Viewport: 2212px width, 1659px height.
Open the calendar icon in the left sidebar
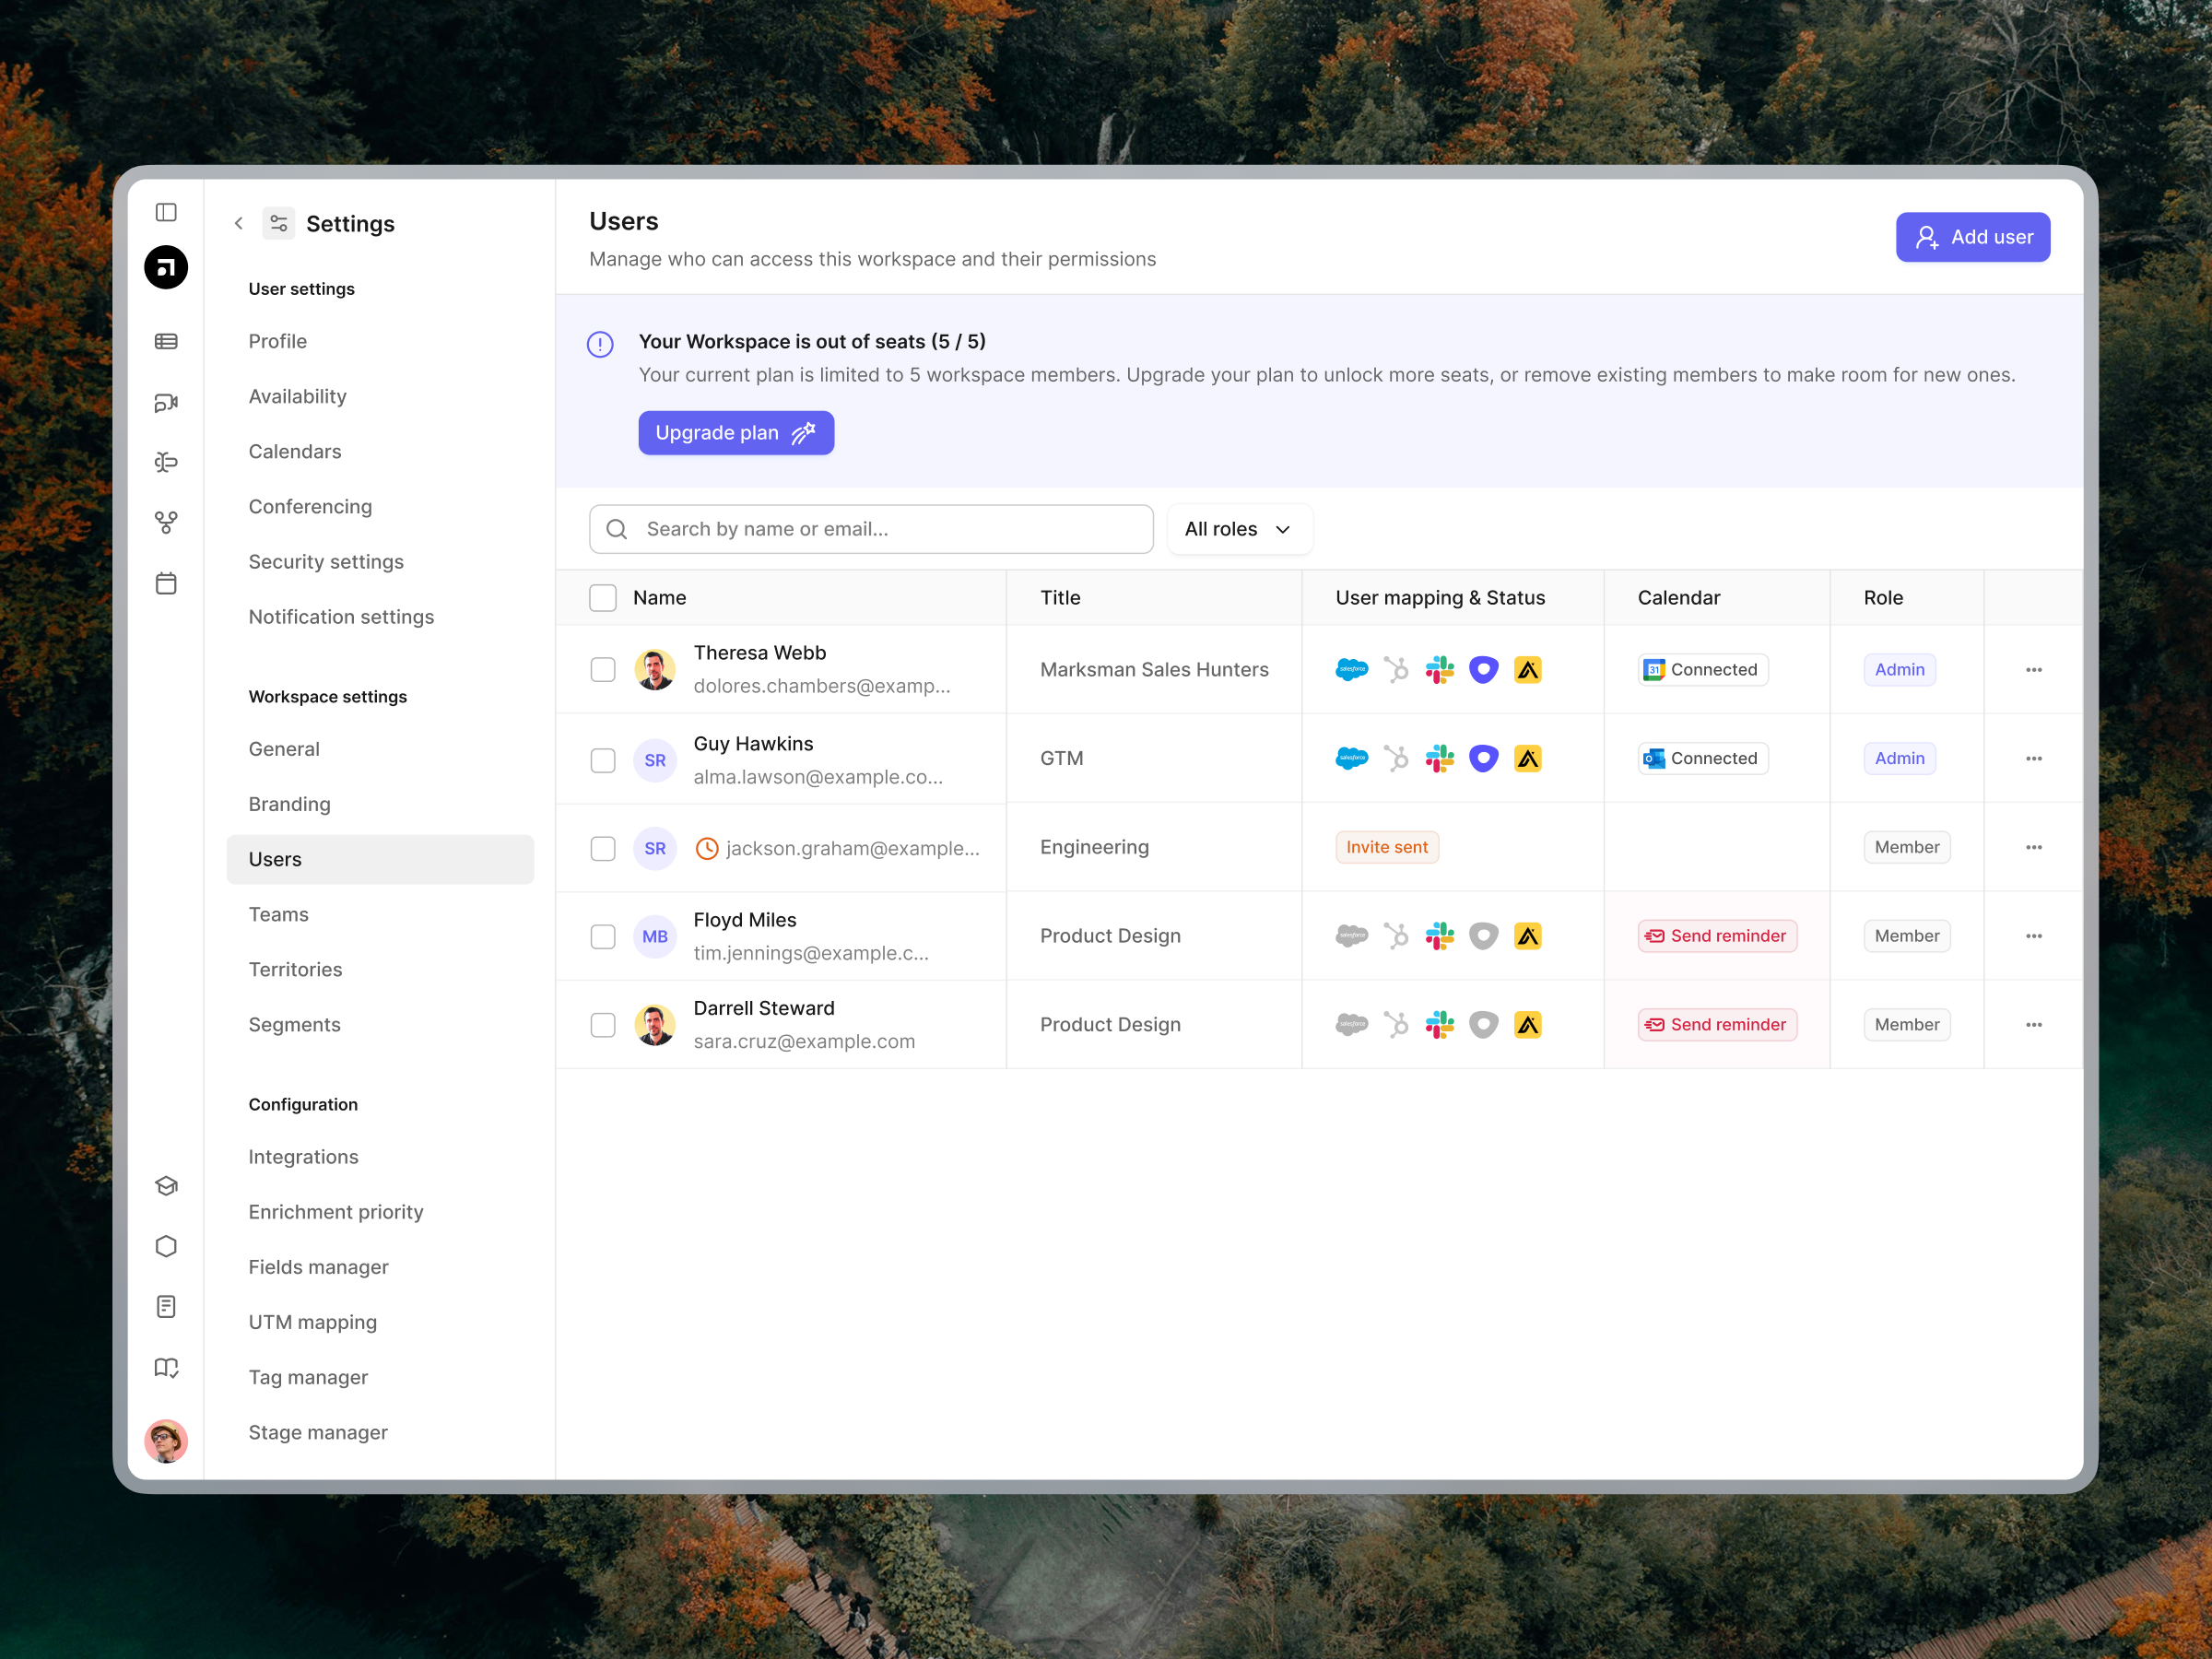tap(166, 583)
